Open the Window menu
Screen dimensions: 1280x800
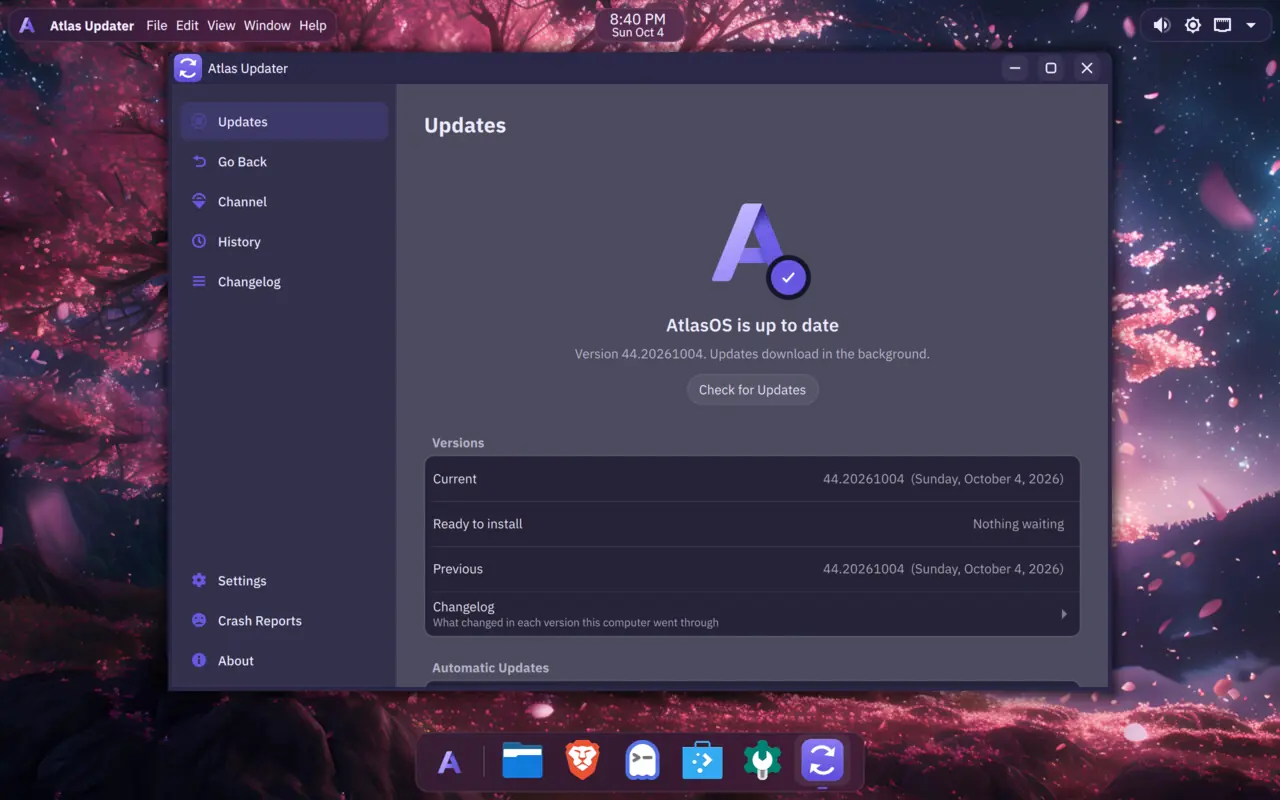point(267,25)
